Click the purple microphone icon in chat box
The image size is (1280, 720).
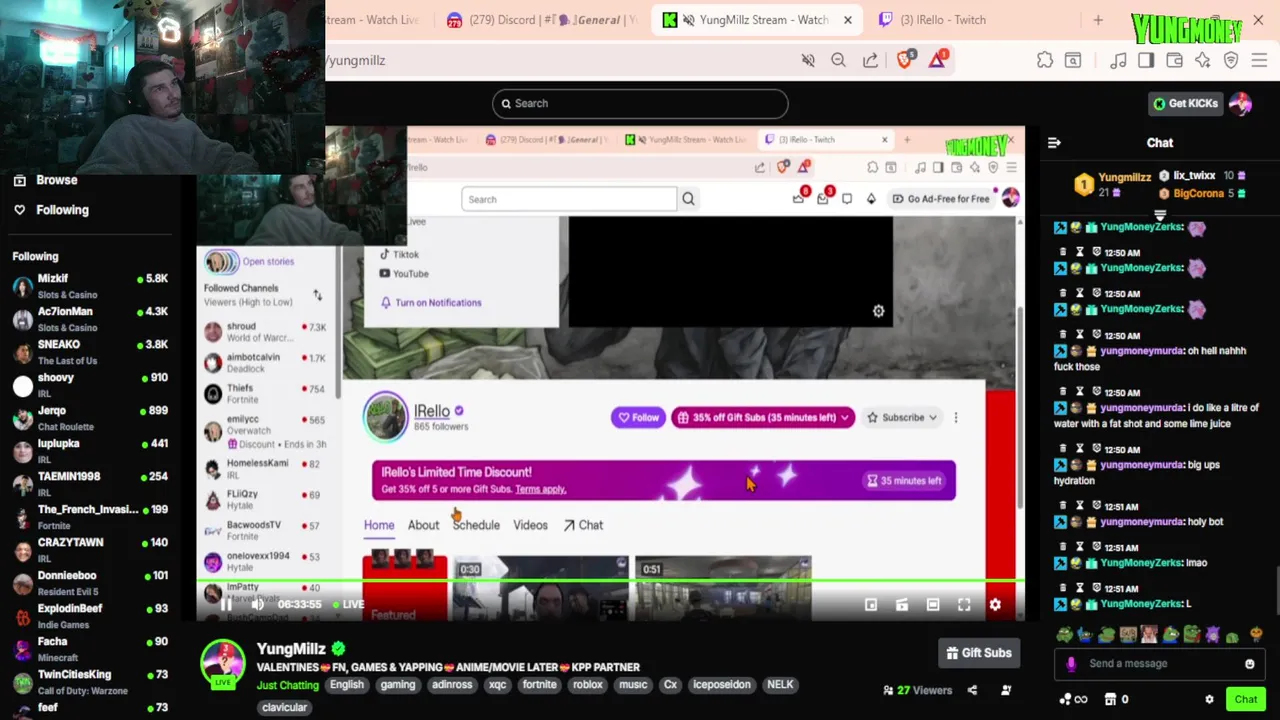pos(1071,663)
